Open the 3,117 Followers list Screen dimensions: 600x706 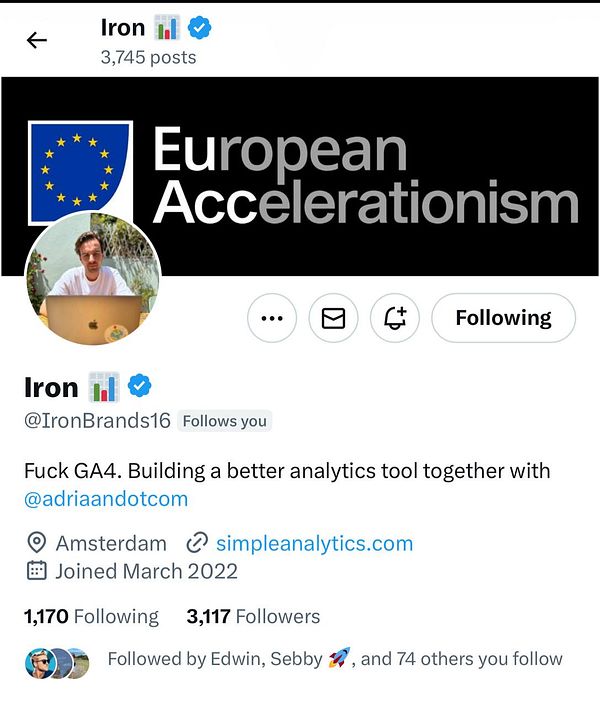point(253,616)
